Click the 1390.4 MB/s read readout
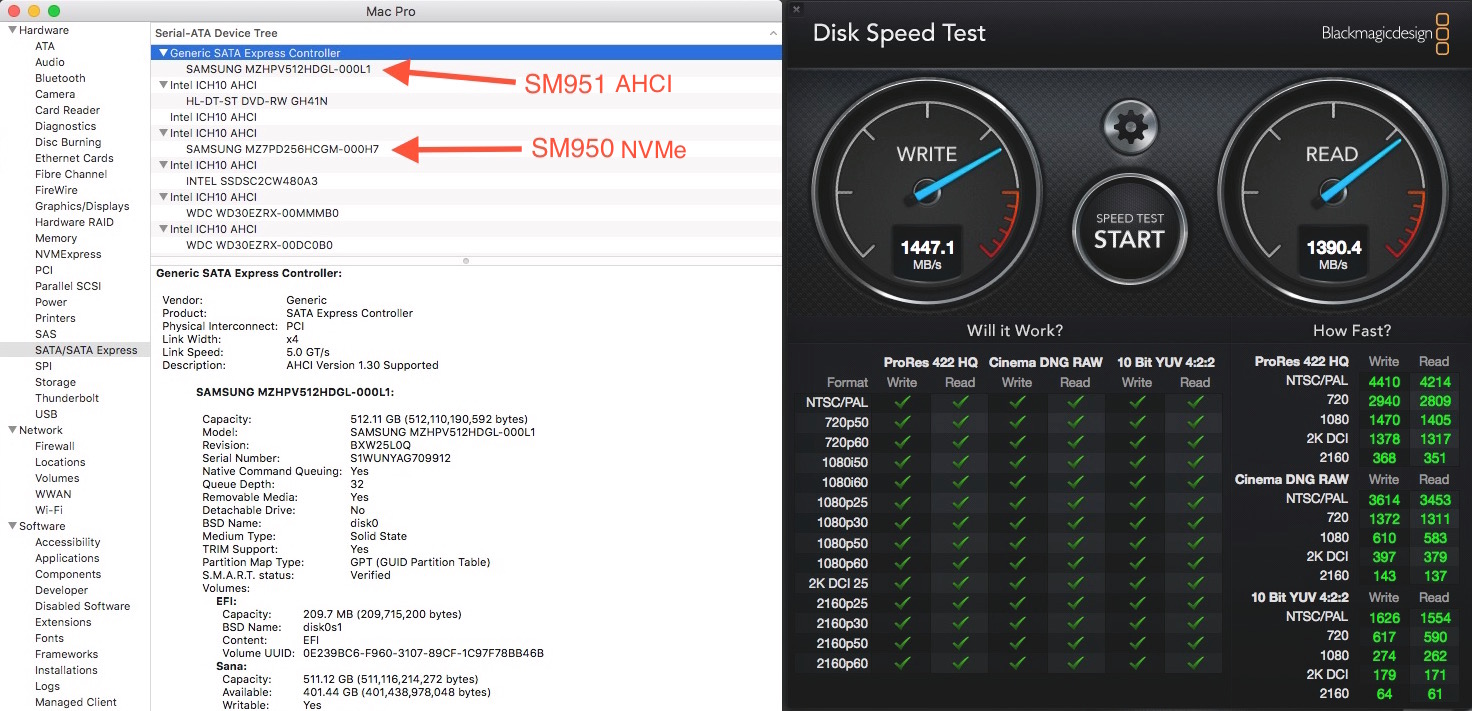 (x=1333, y=254)
